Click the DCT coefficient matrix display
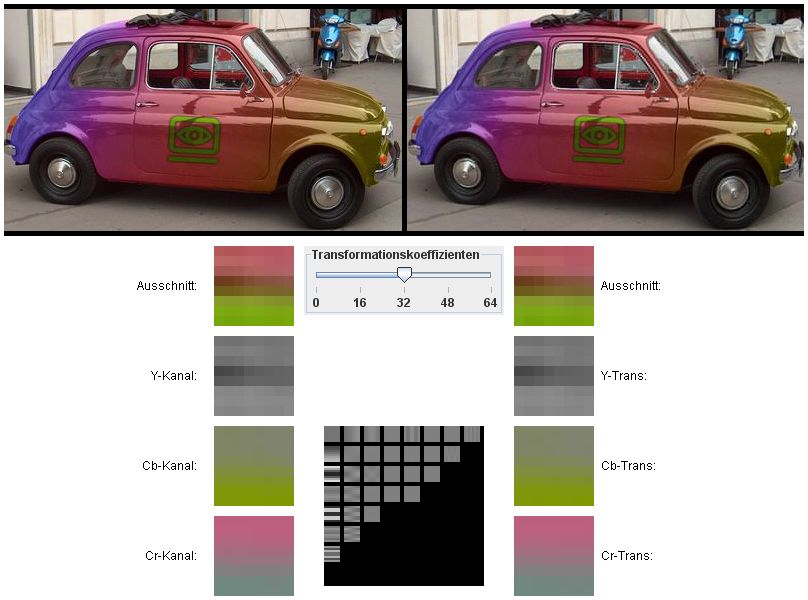The image size is (808, 600). tap(404, 506)
